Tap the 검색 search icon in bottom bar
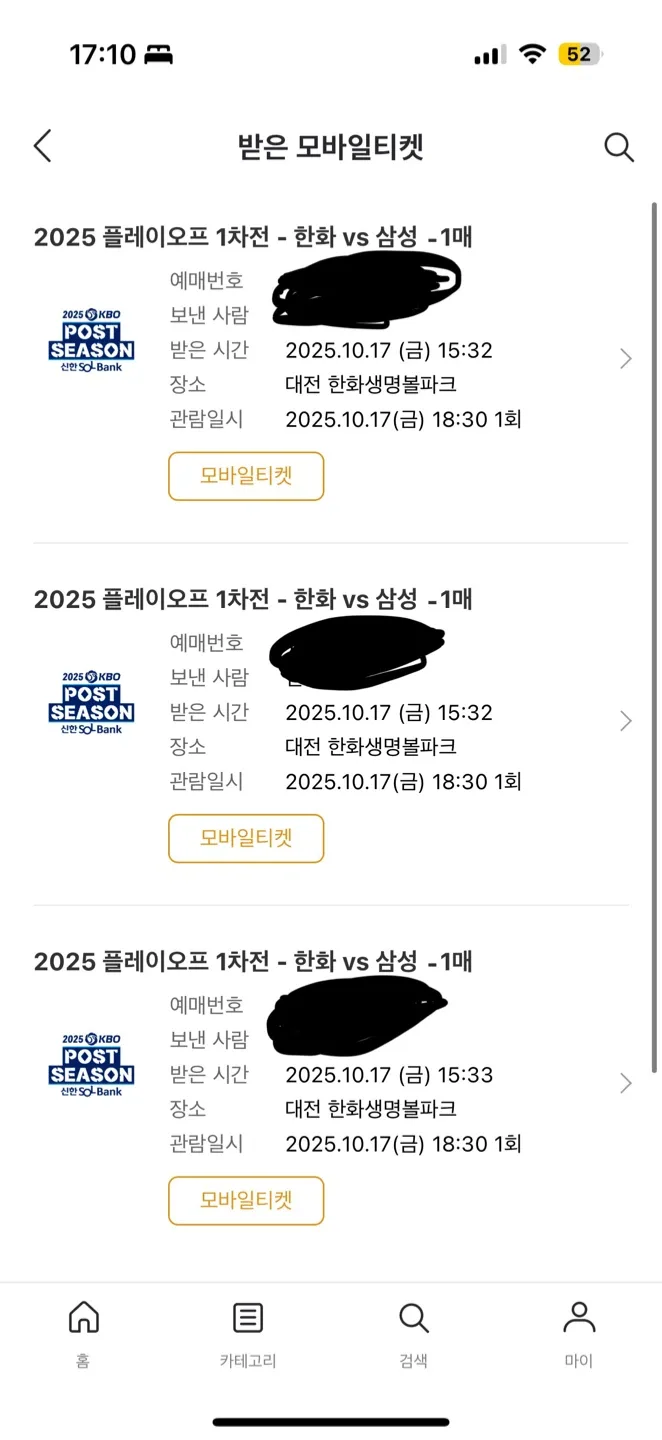Viewport: 662px width, 1440px height. (413, 1331)
